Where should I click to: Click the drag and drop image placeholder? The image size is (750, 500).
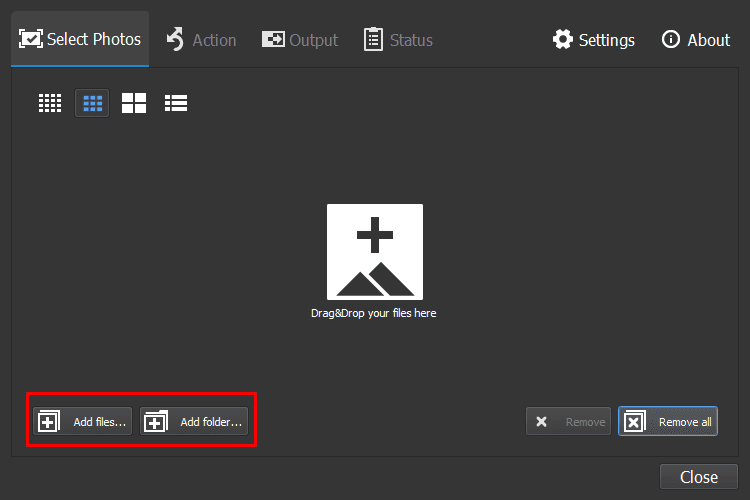(375, 252)
